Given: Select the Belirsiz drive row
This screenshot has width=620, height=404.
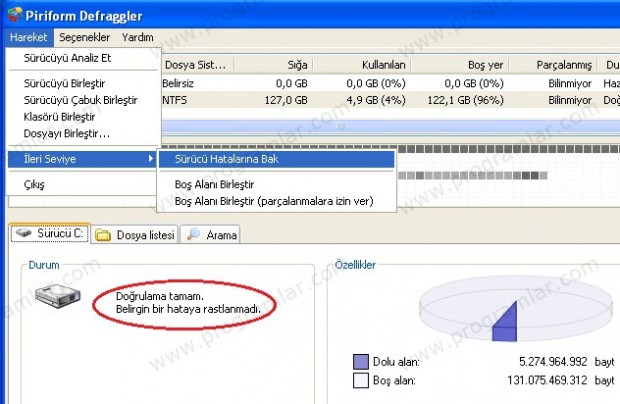Looking at the screenshot, I should click(391, 83).
